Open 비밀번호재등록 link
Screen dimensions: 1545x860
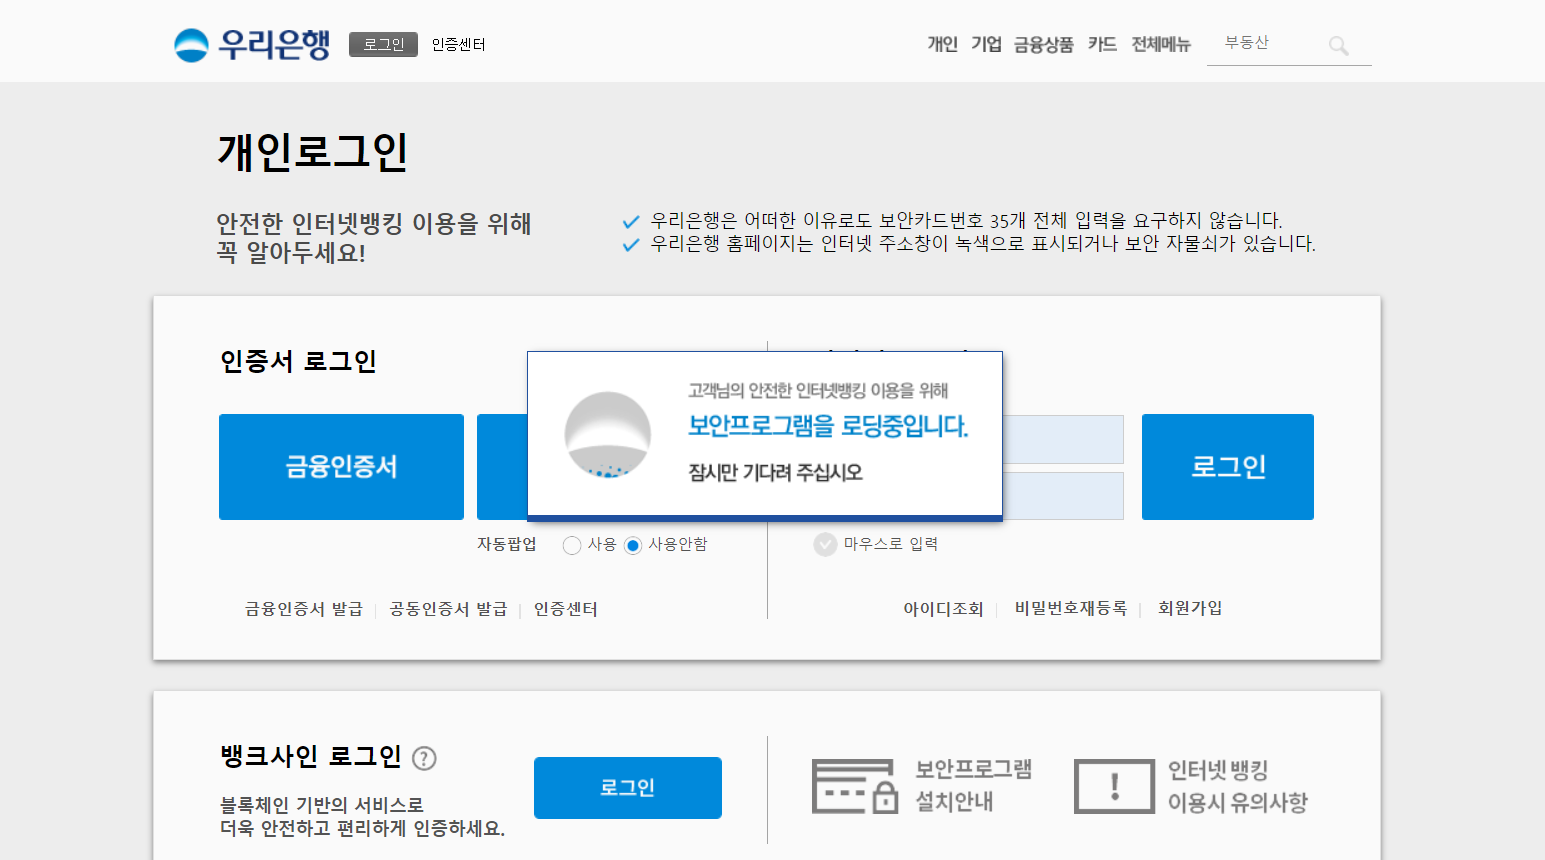point(1071,608)
